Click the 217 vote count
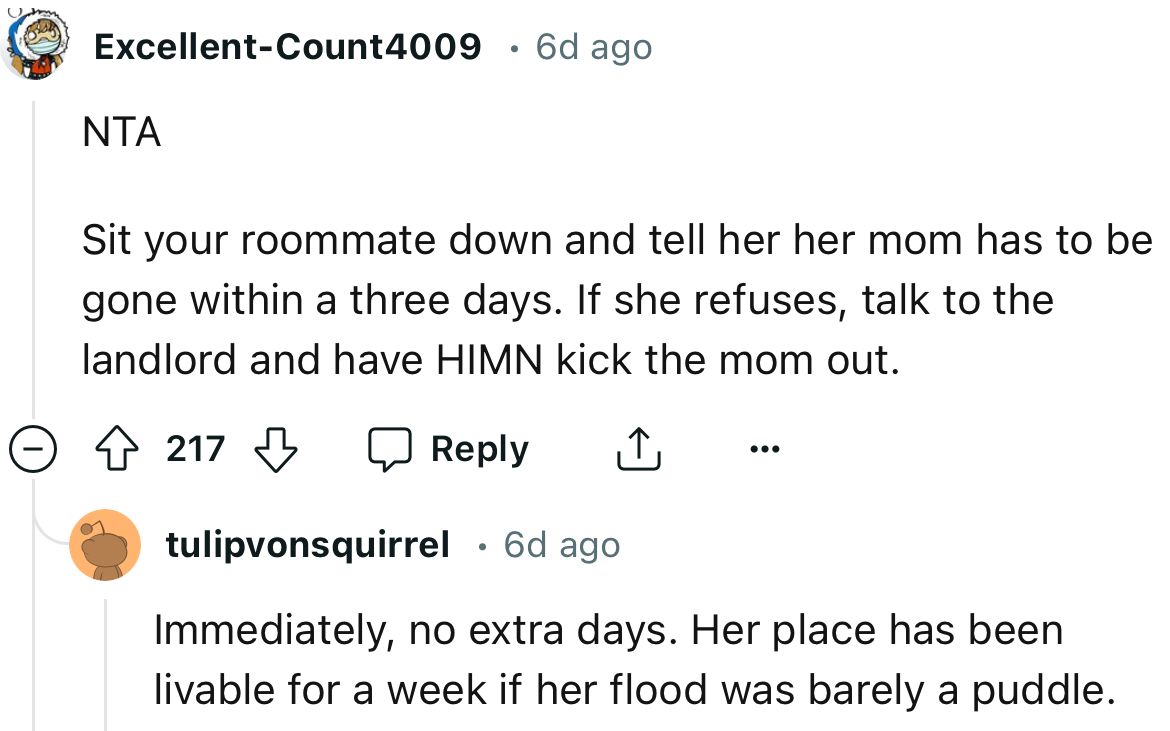Viewport: 1170px width, 731px height. [197, 449]
